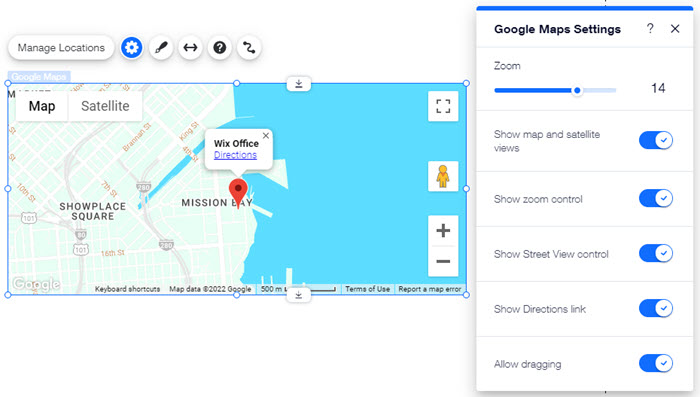
Task: Click the blue settings gear icon
Action: pos(132,47)
